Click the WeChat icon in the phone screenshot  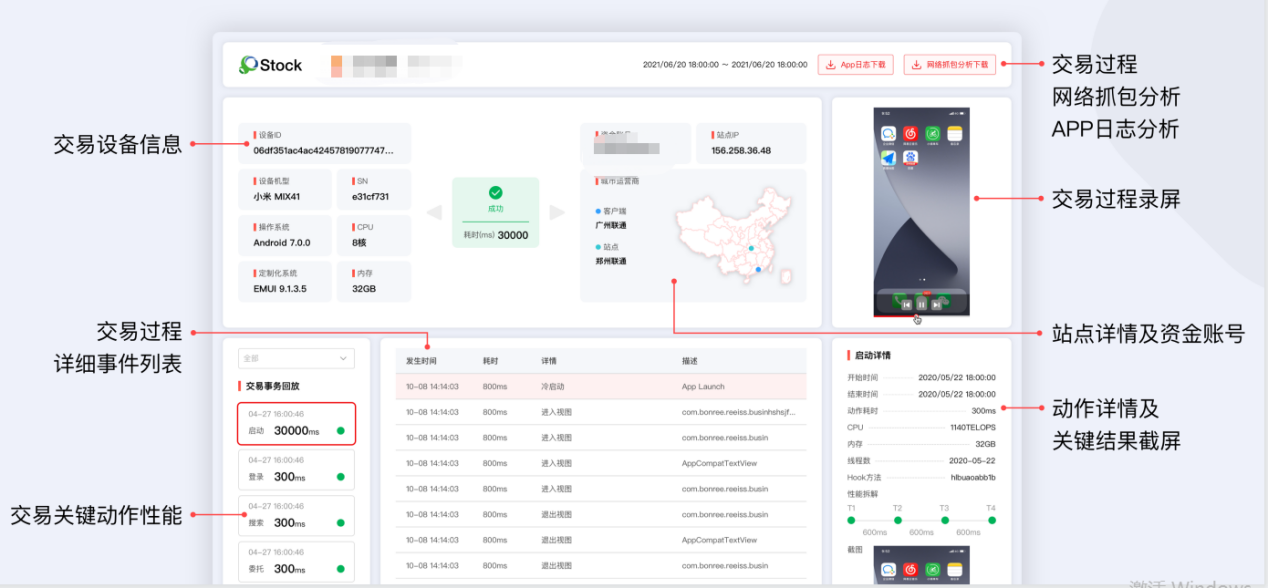pyautogui.click(x=890, y=135)
